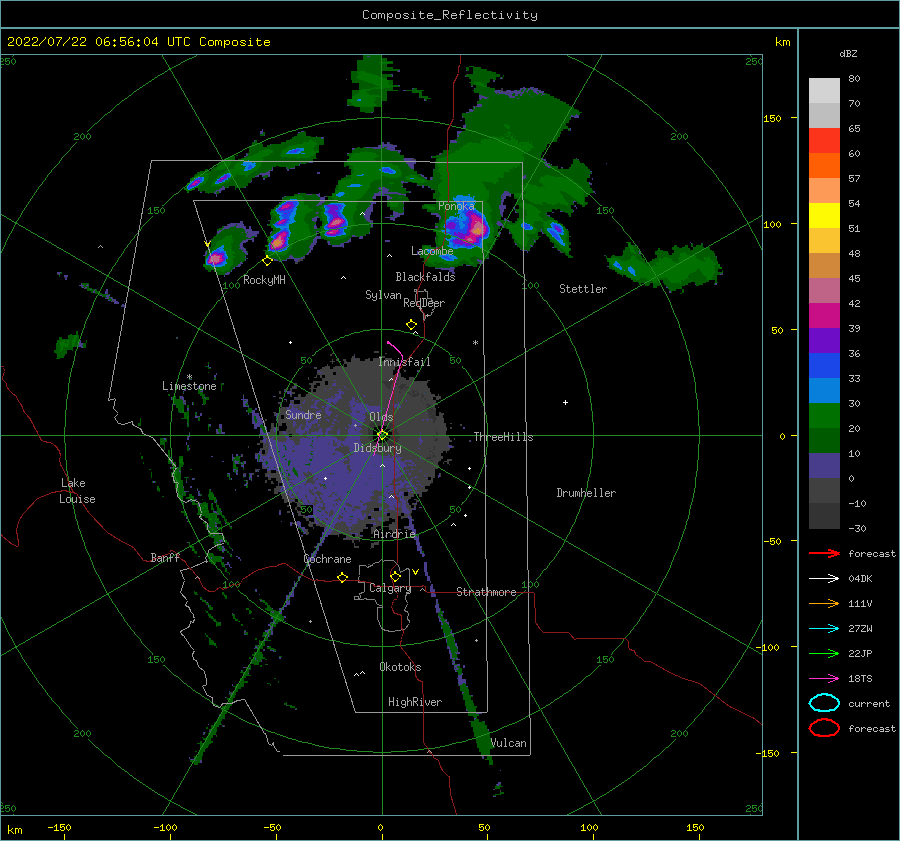Click the dBZ legend heading
900x841 pixels.
[848, 53]
